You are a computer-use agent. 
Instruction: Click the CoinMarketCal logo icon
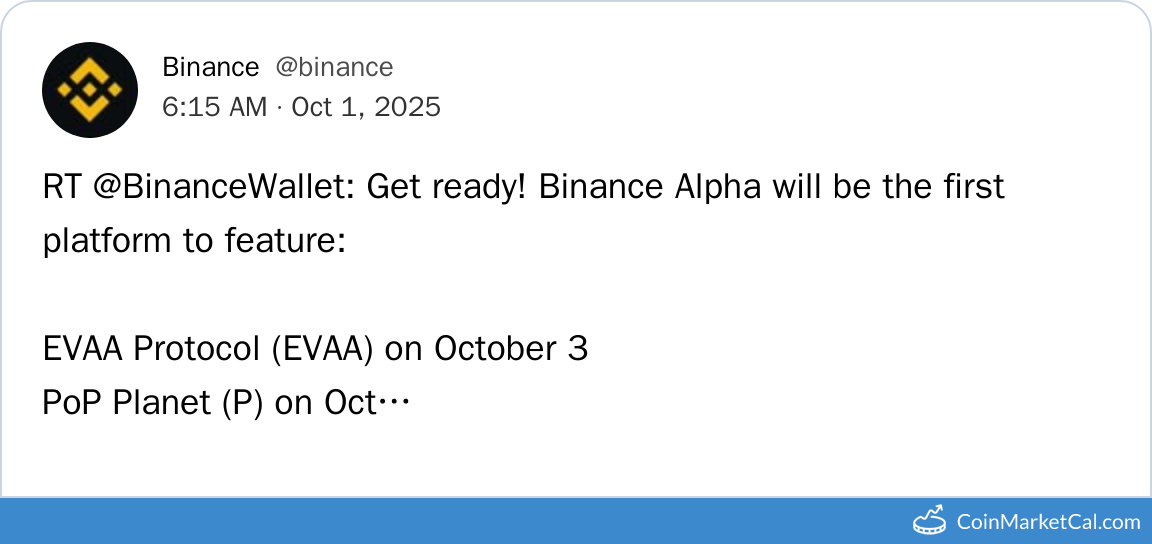930,520
